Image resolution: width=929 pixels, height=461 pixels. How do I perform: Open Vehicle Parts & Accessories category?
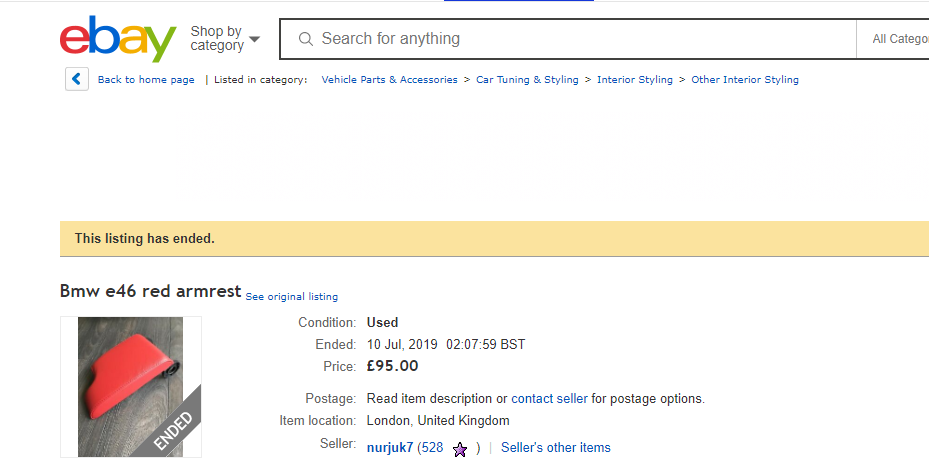click(x=389, y=79)
